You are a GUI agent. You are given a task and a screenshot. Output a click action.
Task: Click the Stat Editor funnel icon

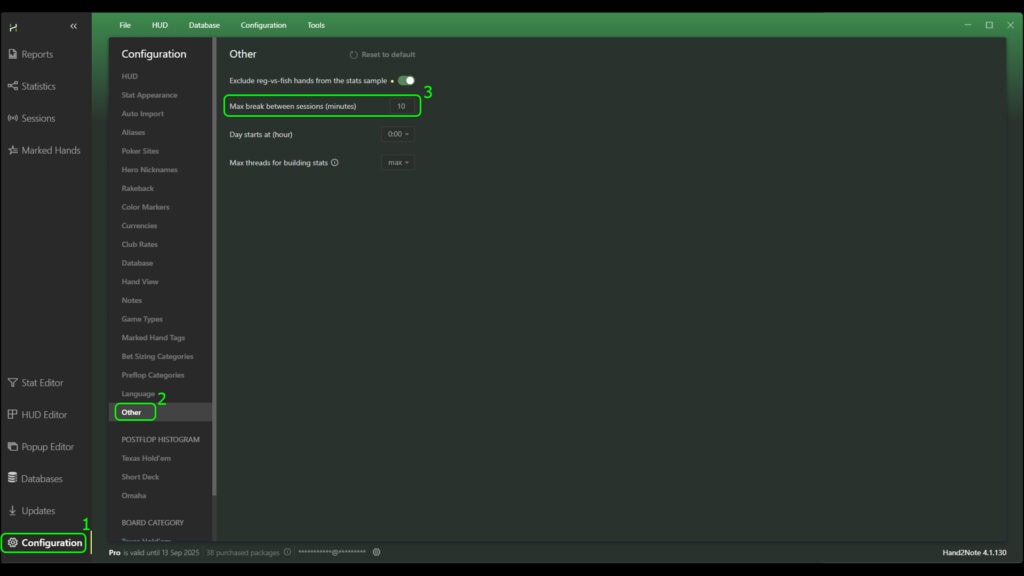13,383
